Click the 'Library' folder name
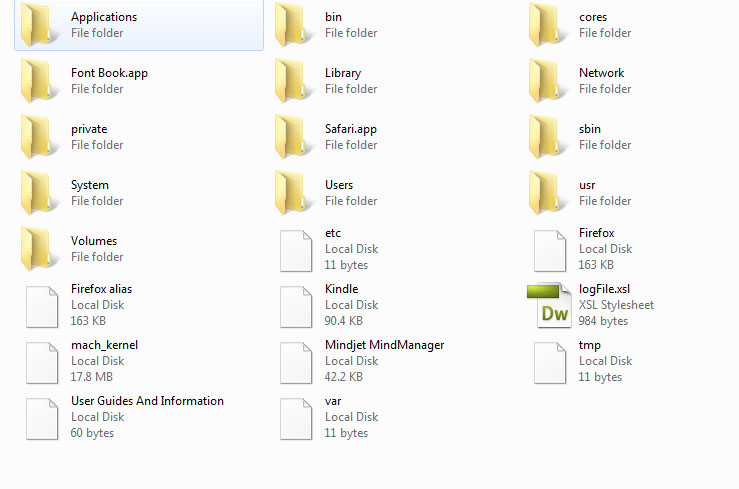This screenshot has width=739, height=489. (343, 73)
